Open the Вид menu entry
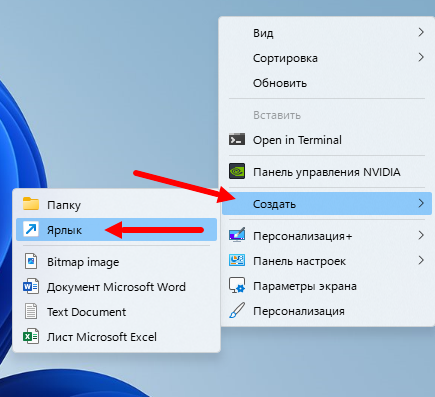435x397 pixels. 327,33
